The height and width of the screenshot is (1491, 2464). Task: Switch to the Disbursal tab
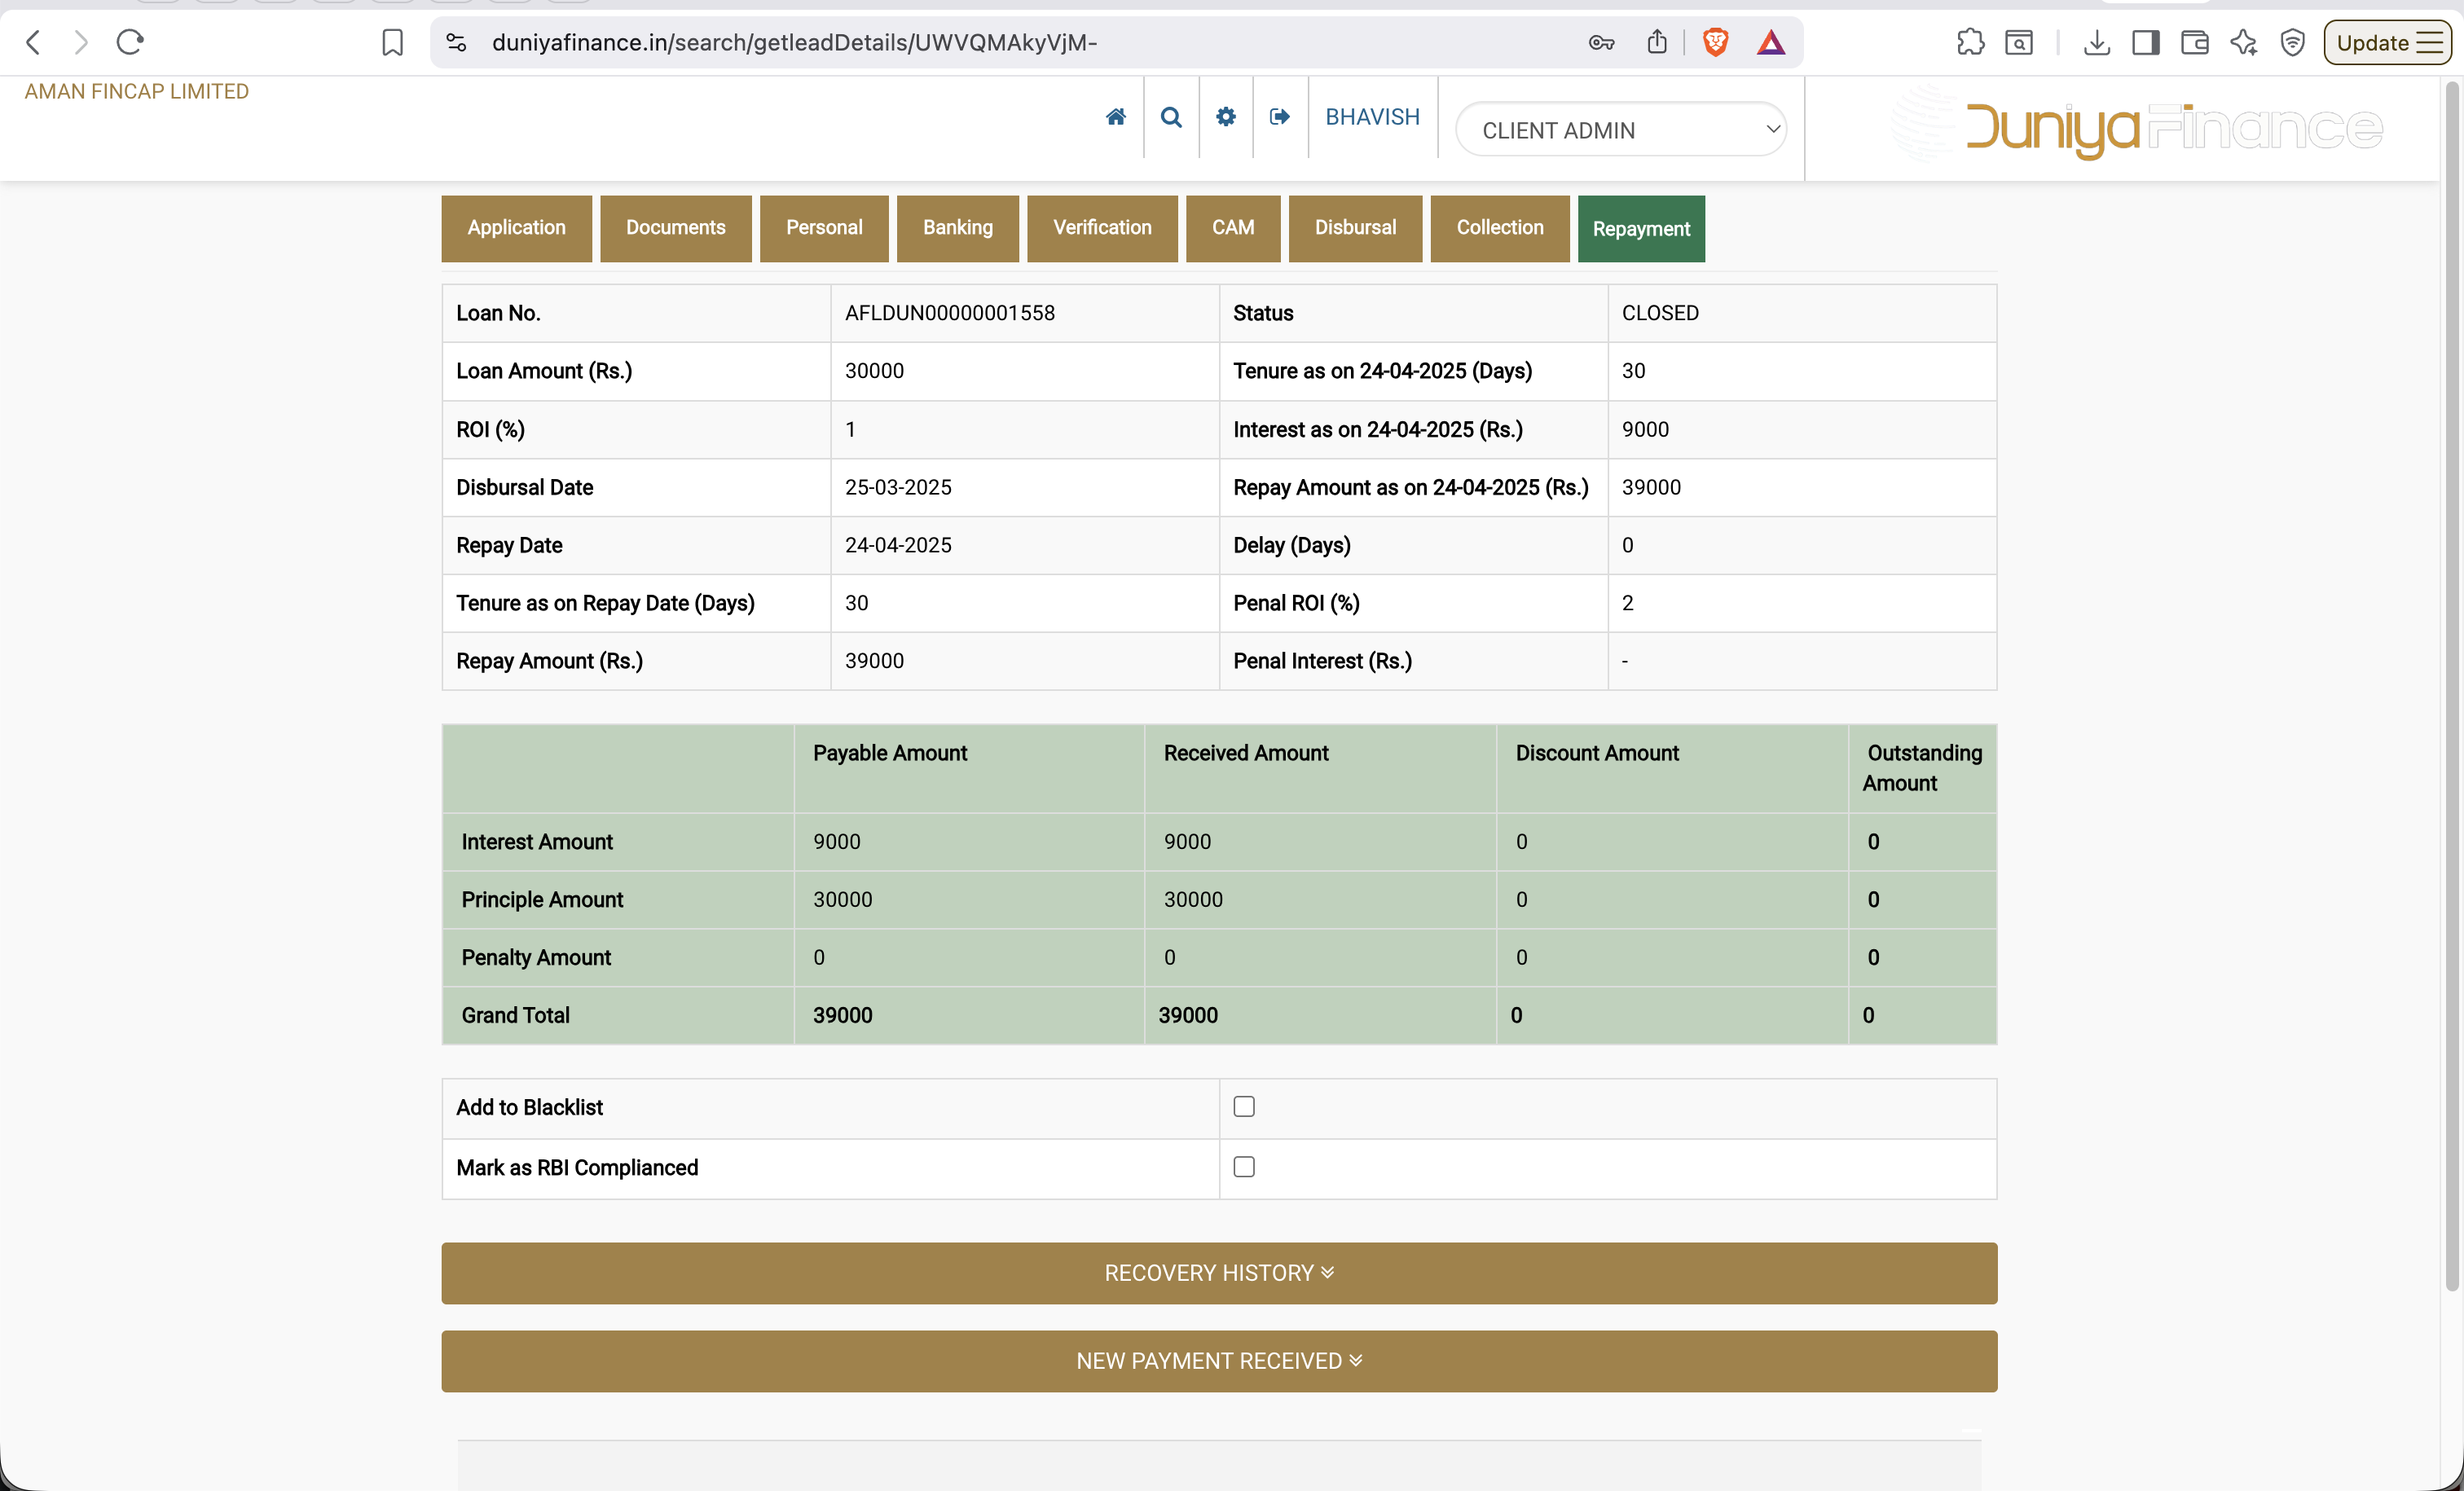(1355, 228)
